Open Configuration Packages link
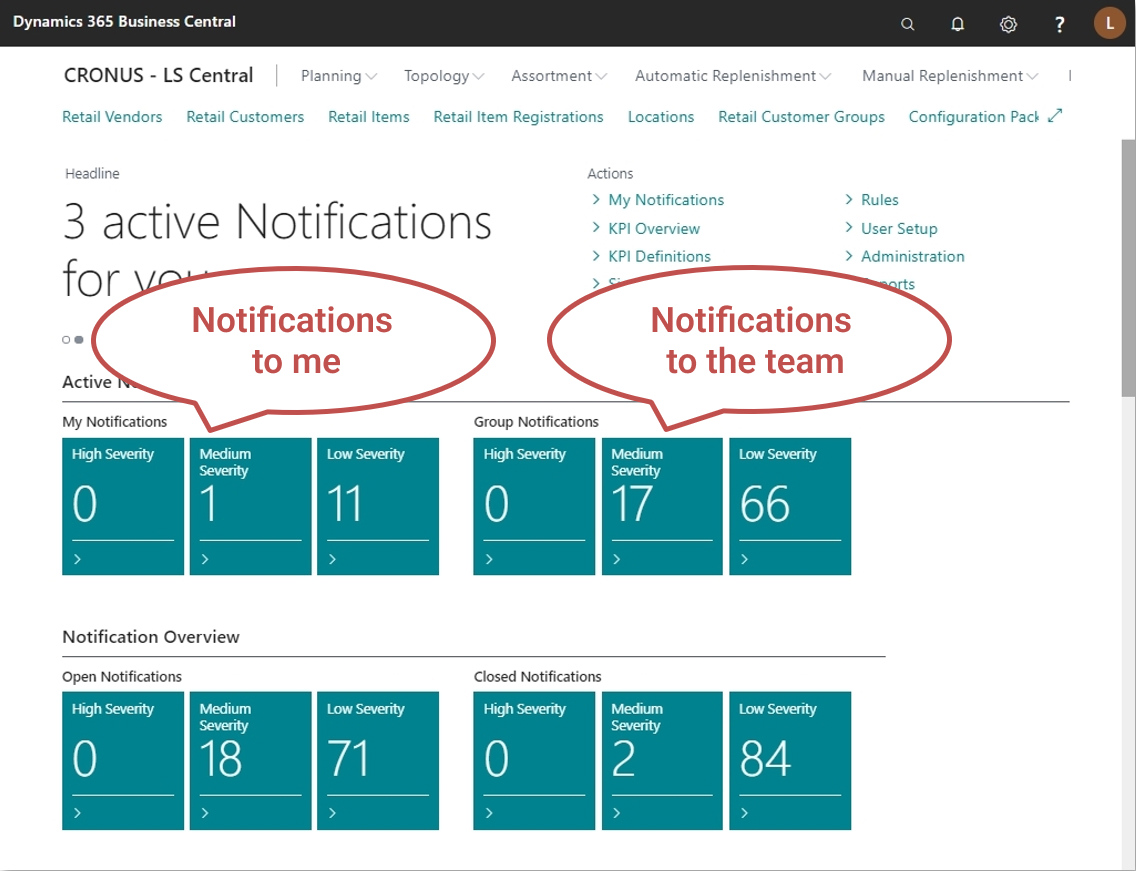 pos(973,117)
